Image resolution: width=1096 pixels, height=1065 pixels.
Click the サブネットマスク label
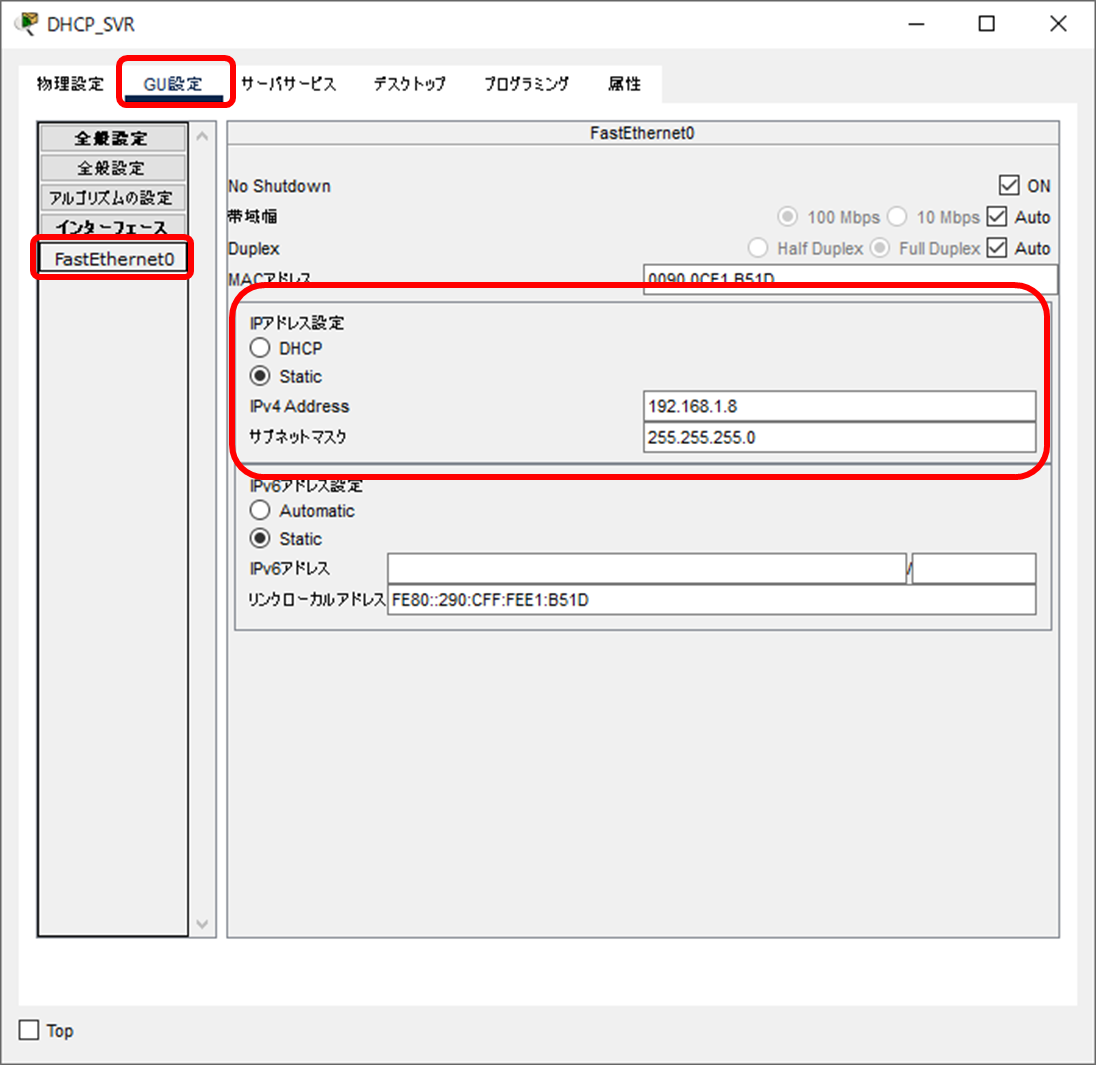tap(298, 437)
